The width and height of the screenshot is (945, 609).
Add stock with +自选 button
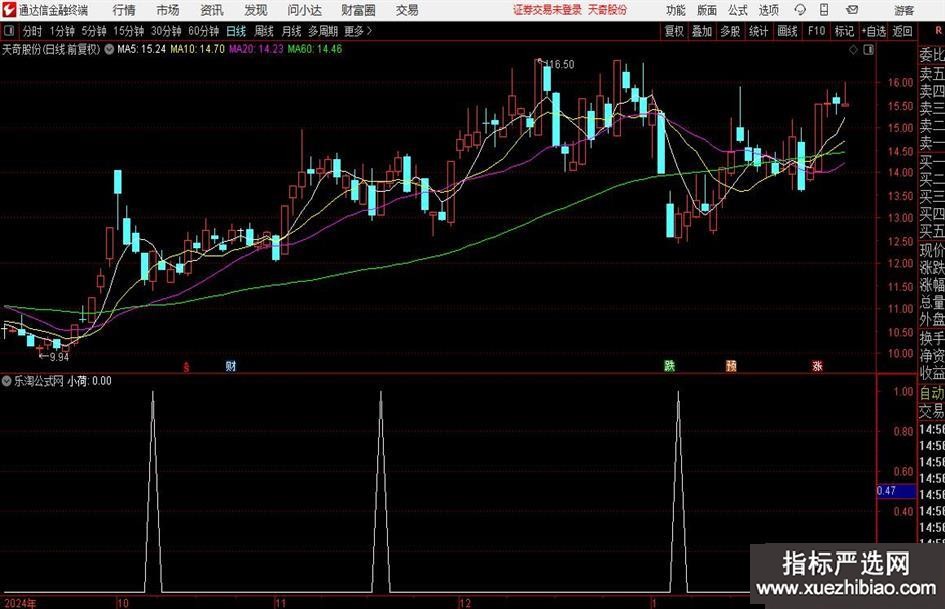[873, 31]
